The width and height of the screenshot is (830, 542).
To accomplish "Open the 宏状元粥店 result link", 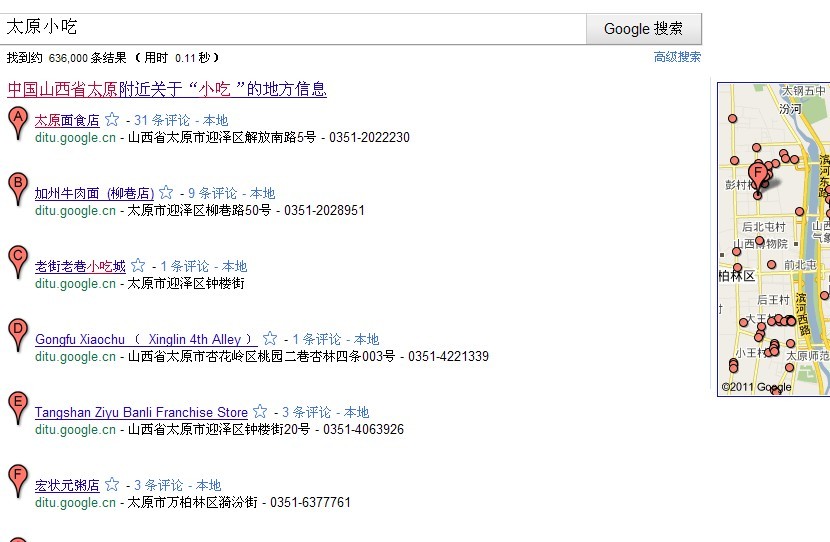I will click(x=67, y=486).
